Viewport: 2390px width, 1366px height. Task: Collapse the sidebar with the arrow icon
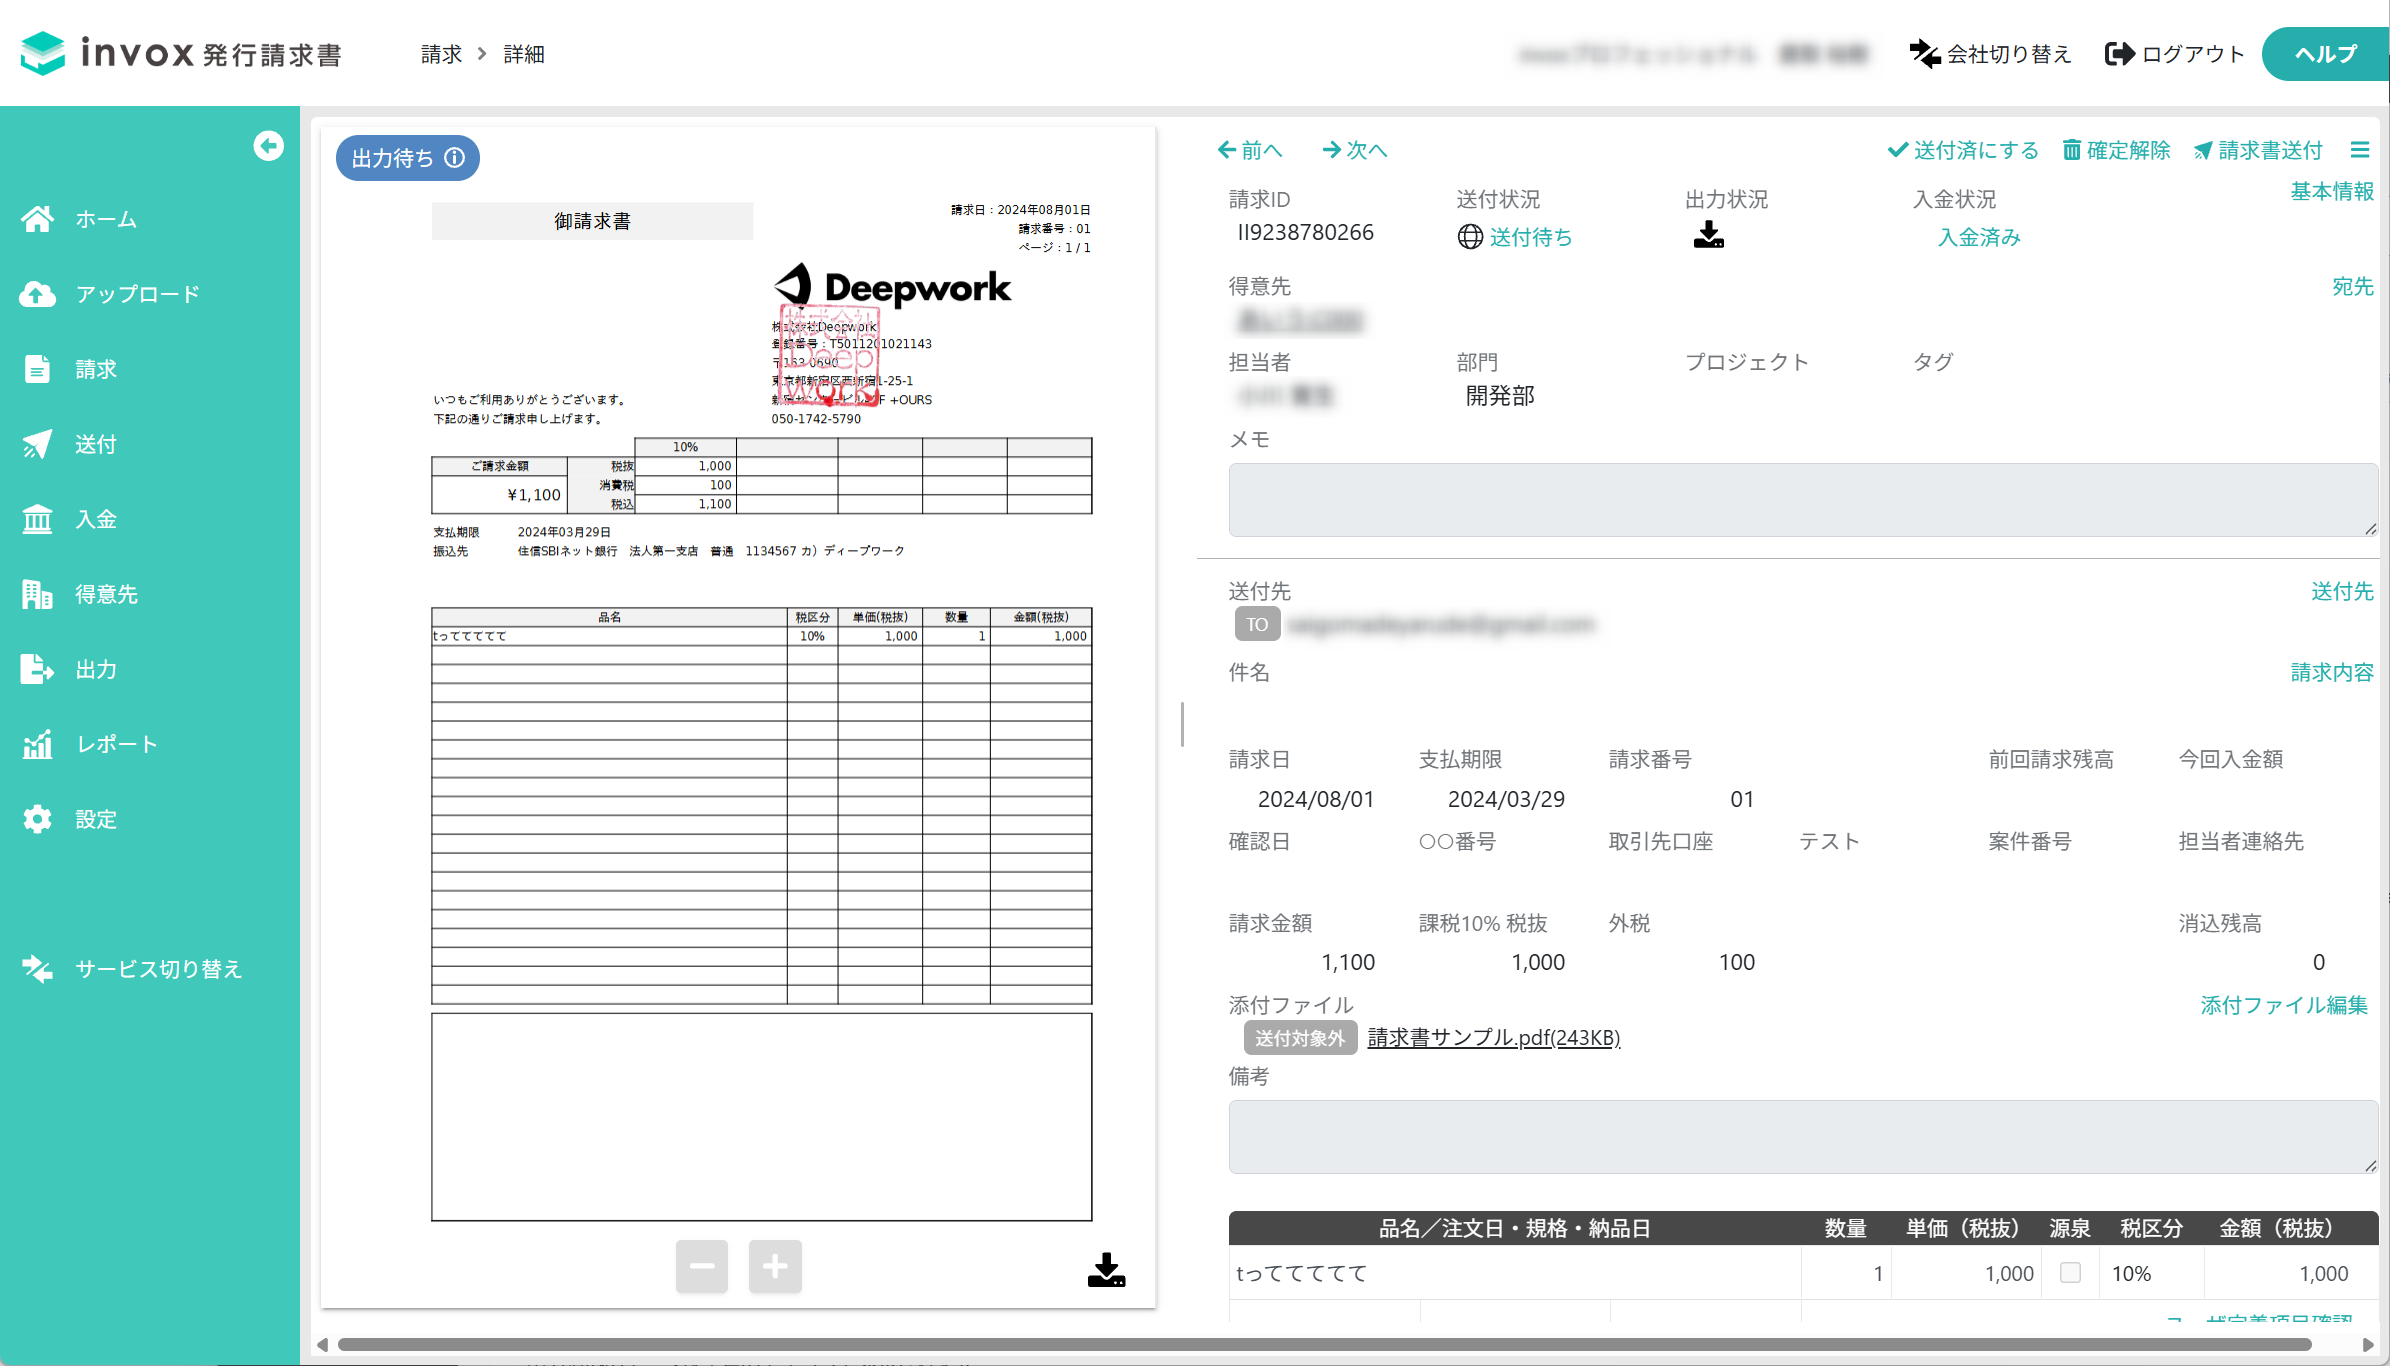click(x=268, y=146)
